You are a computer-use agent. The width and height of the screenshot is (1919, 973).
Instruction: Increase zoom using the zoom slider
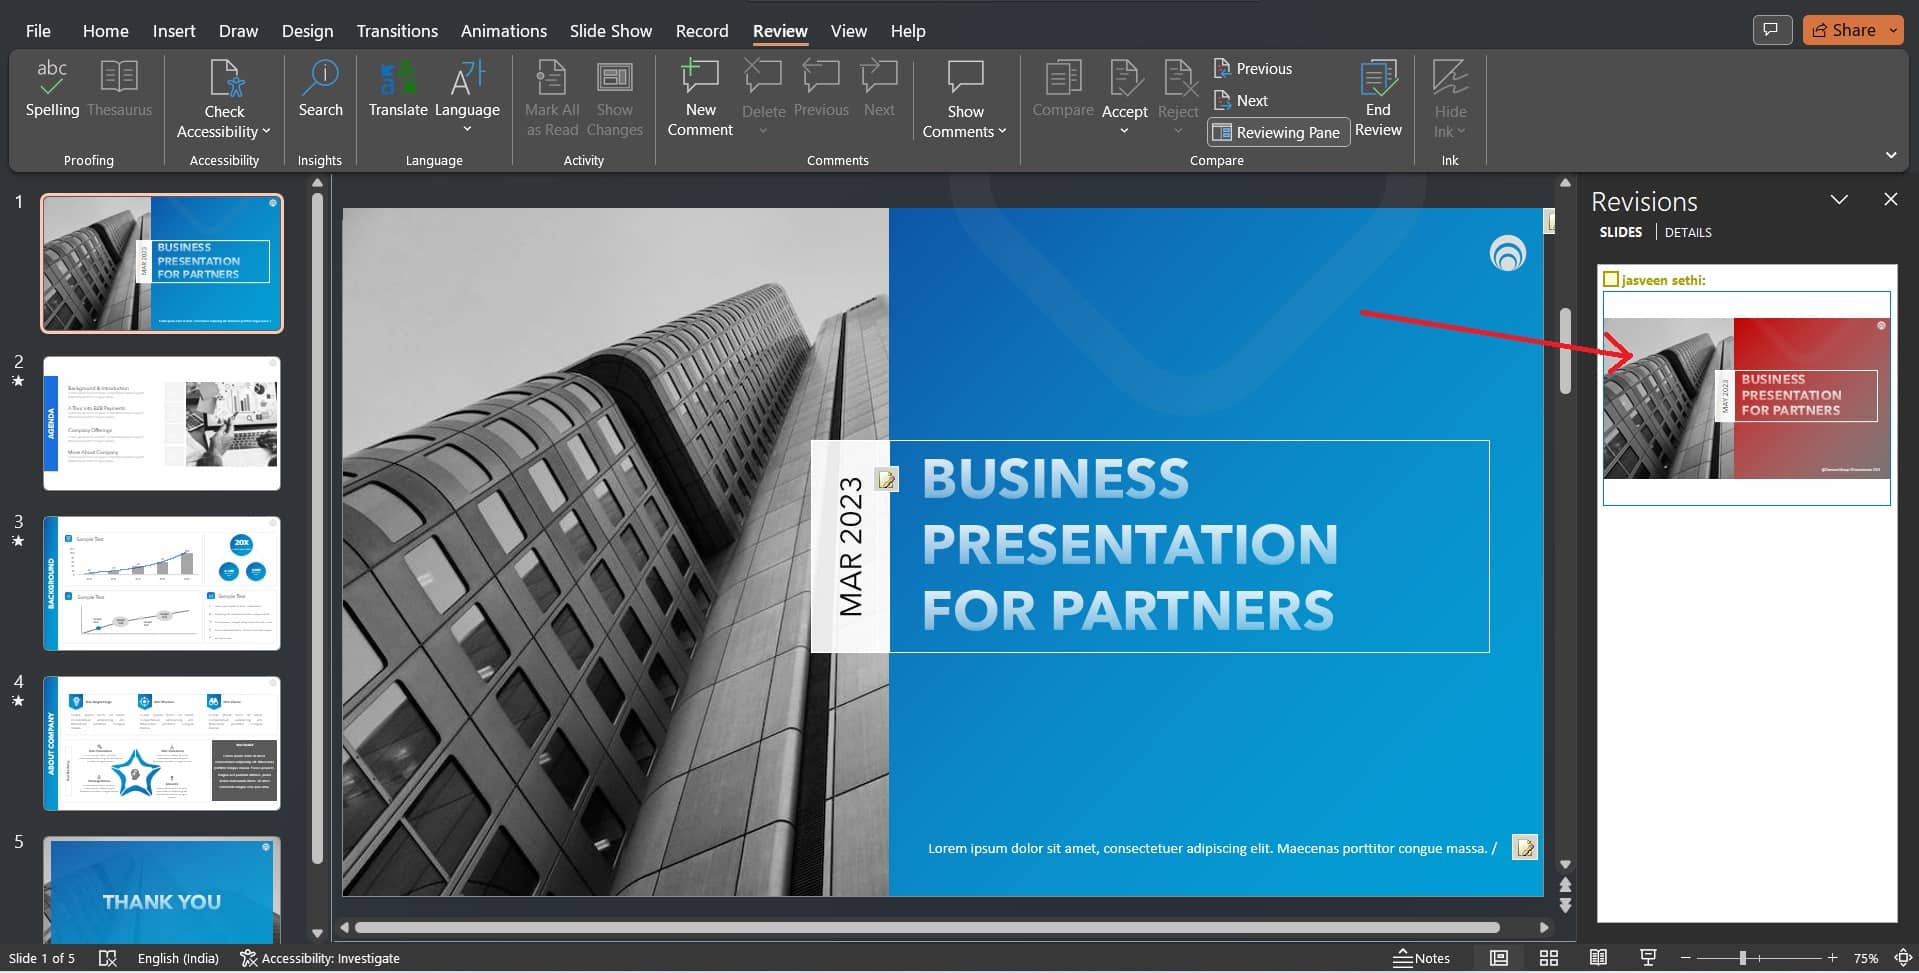click(1834, 957)
